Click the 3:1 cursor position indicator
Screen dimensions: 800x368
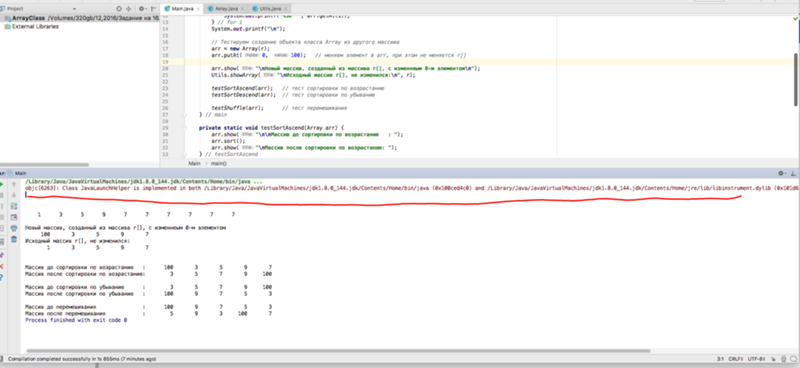(x=720, y=359)
